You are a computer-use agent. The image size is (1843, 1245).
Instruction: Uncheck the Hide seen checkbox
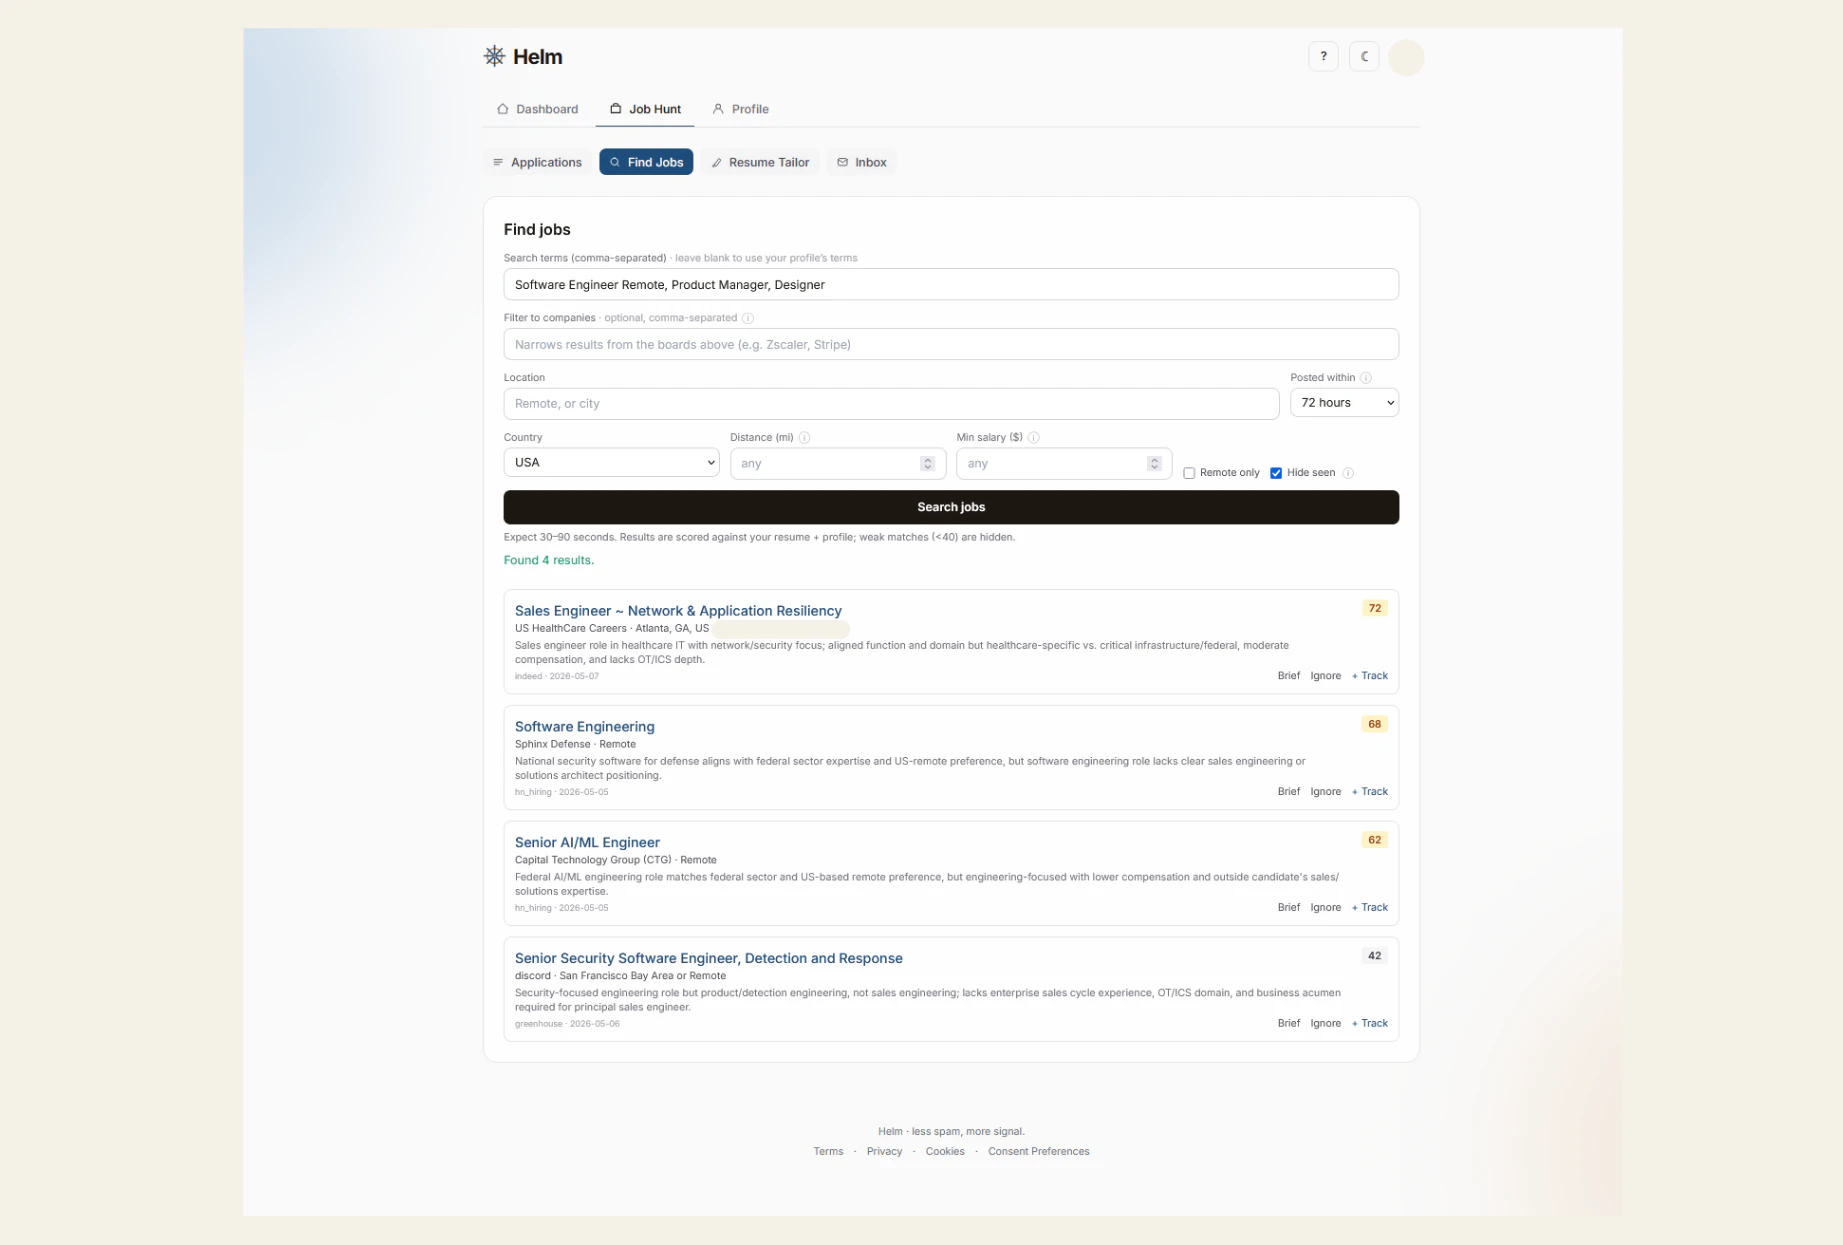tap(1276, 473)
